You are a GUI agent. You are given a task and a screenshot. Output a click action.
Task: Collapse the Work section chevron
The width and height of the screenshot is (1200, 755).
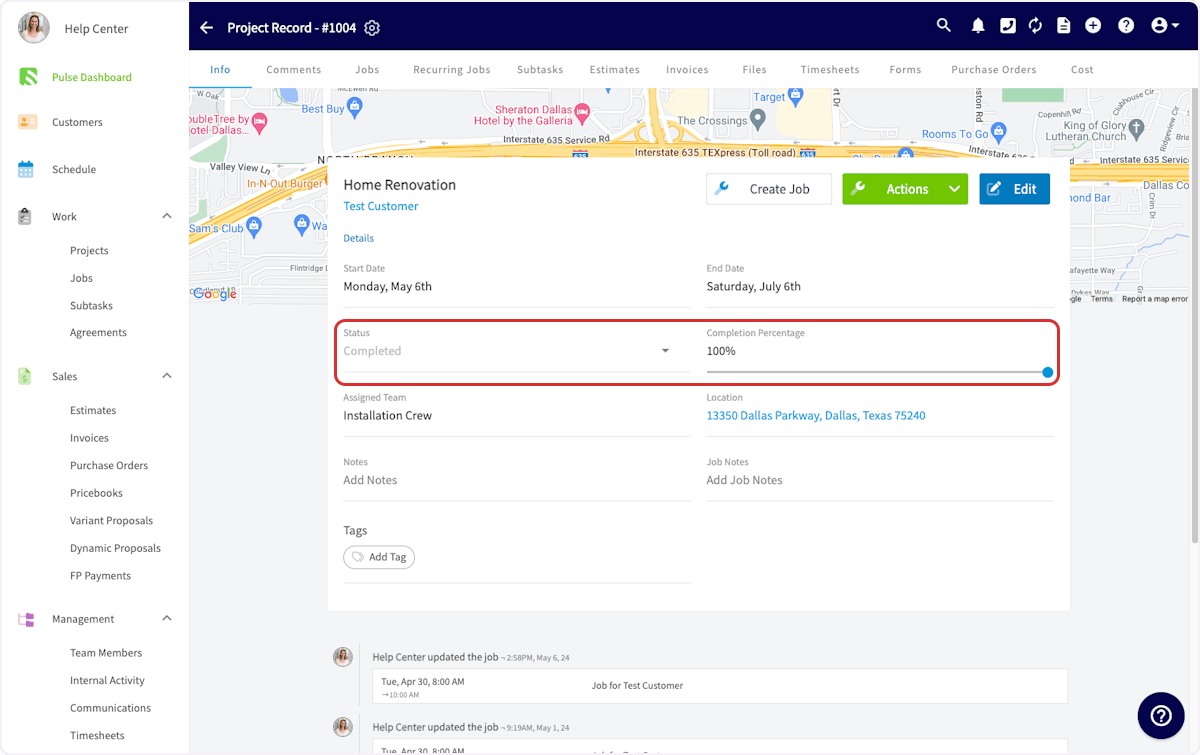tap(167, 216)
